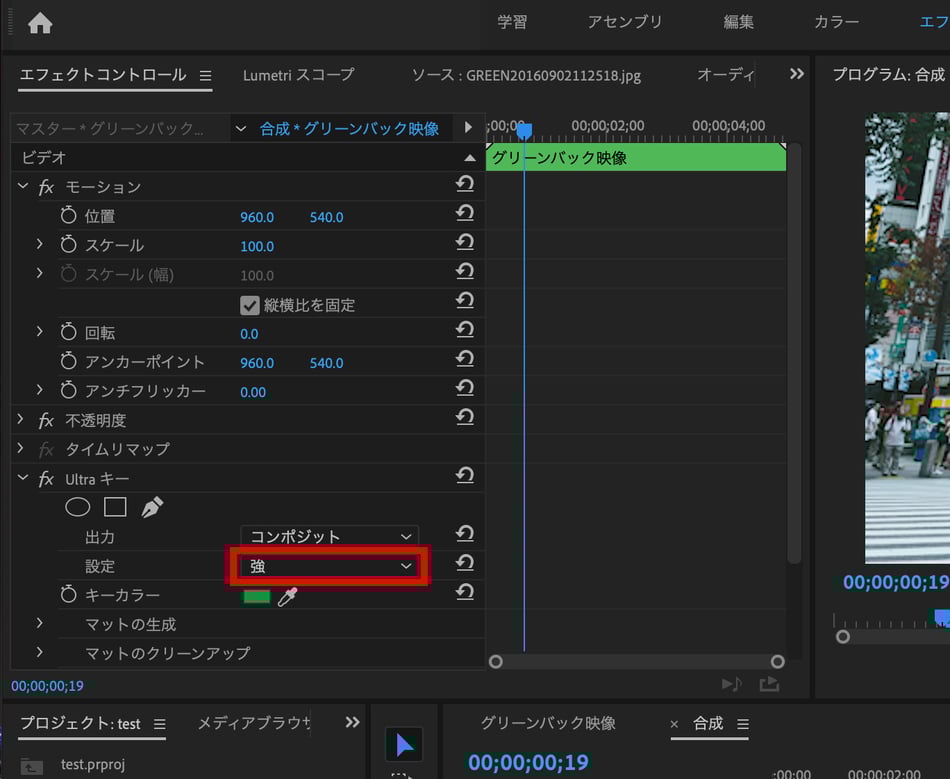Show more panels with double chevron
950x779 pixels.
tap(797, 74)
